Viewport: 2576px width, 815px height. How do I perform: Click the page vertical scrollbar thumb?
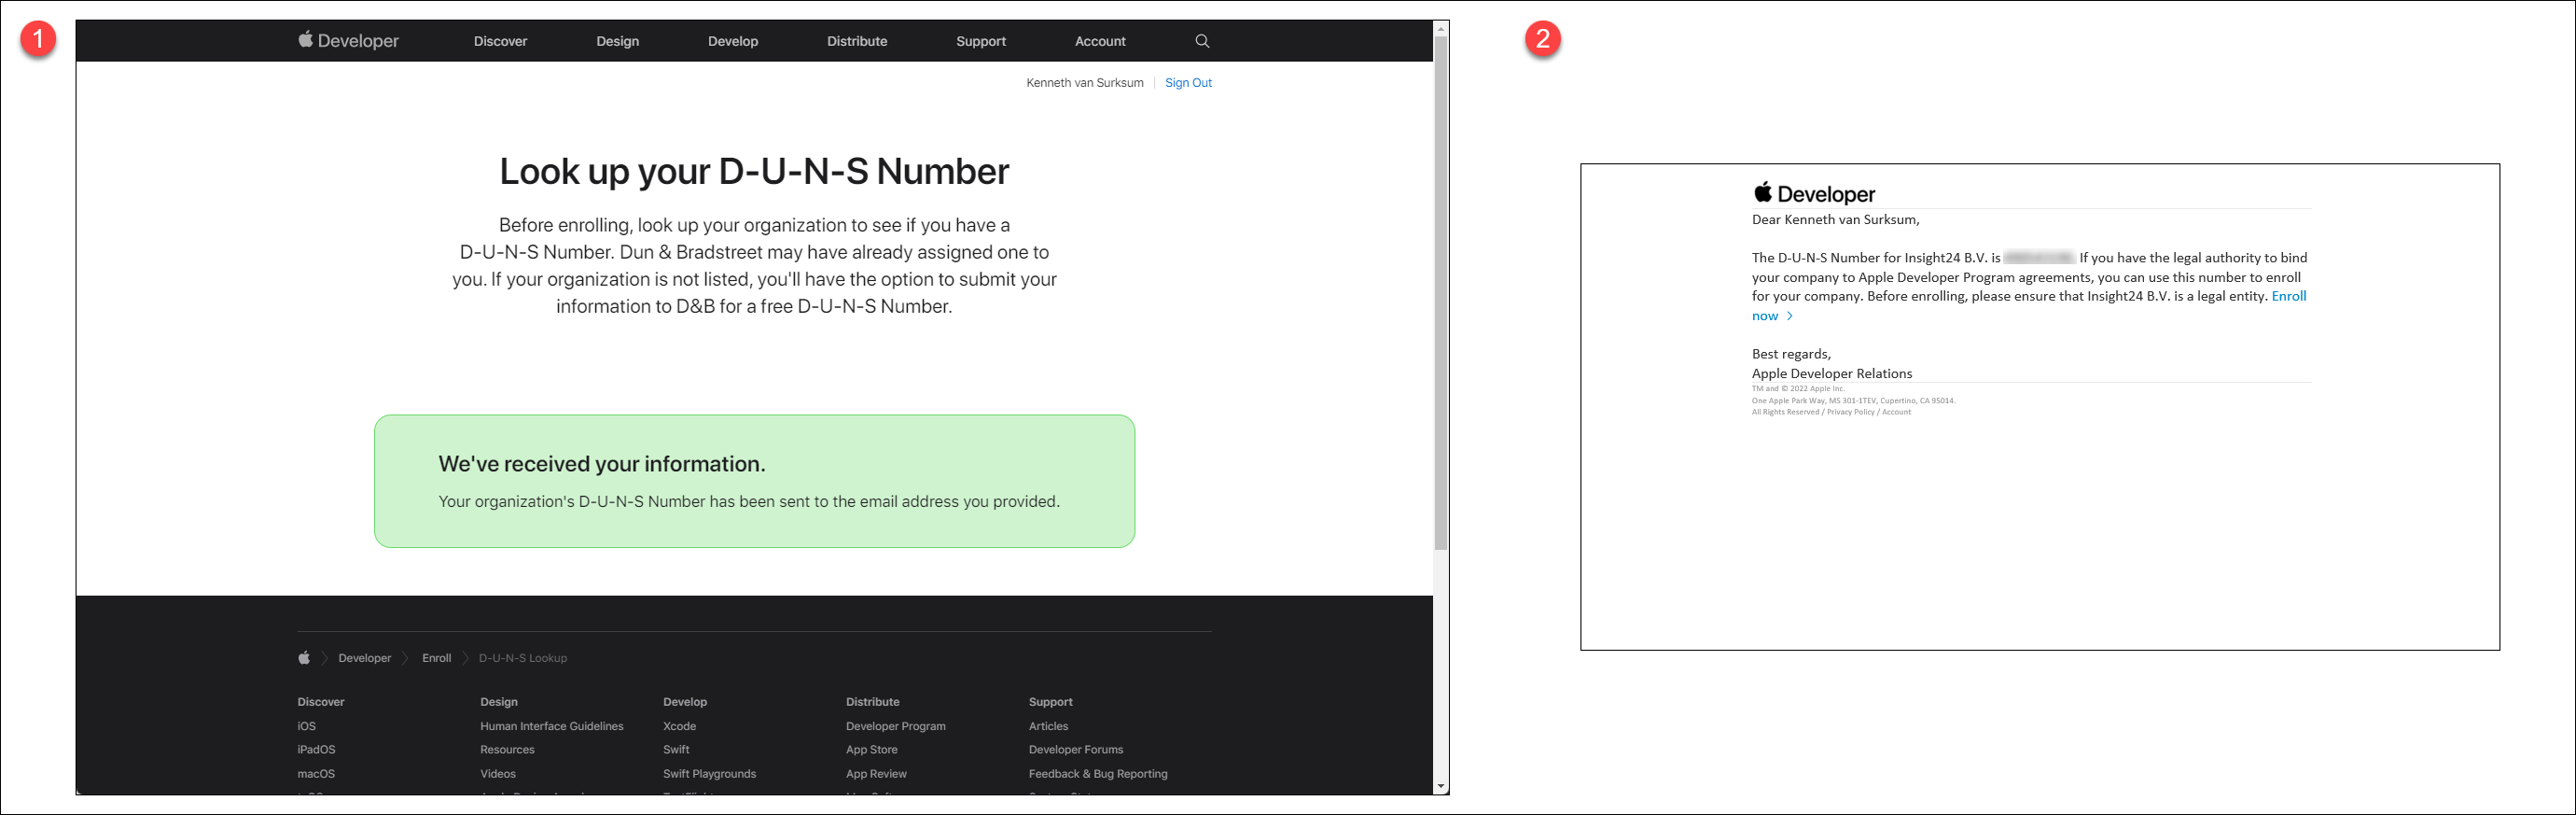[x=1441, y=293]
